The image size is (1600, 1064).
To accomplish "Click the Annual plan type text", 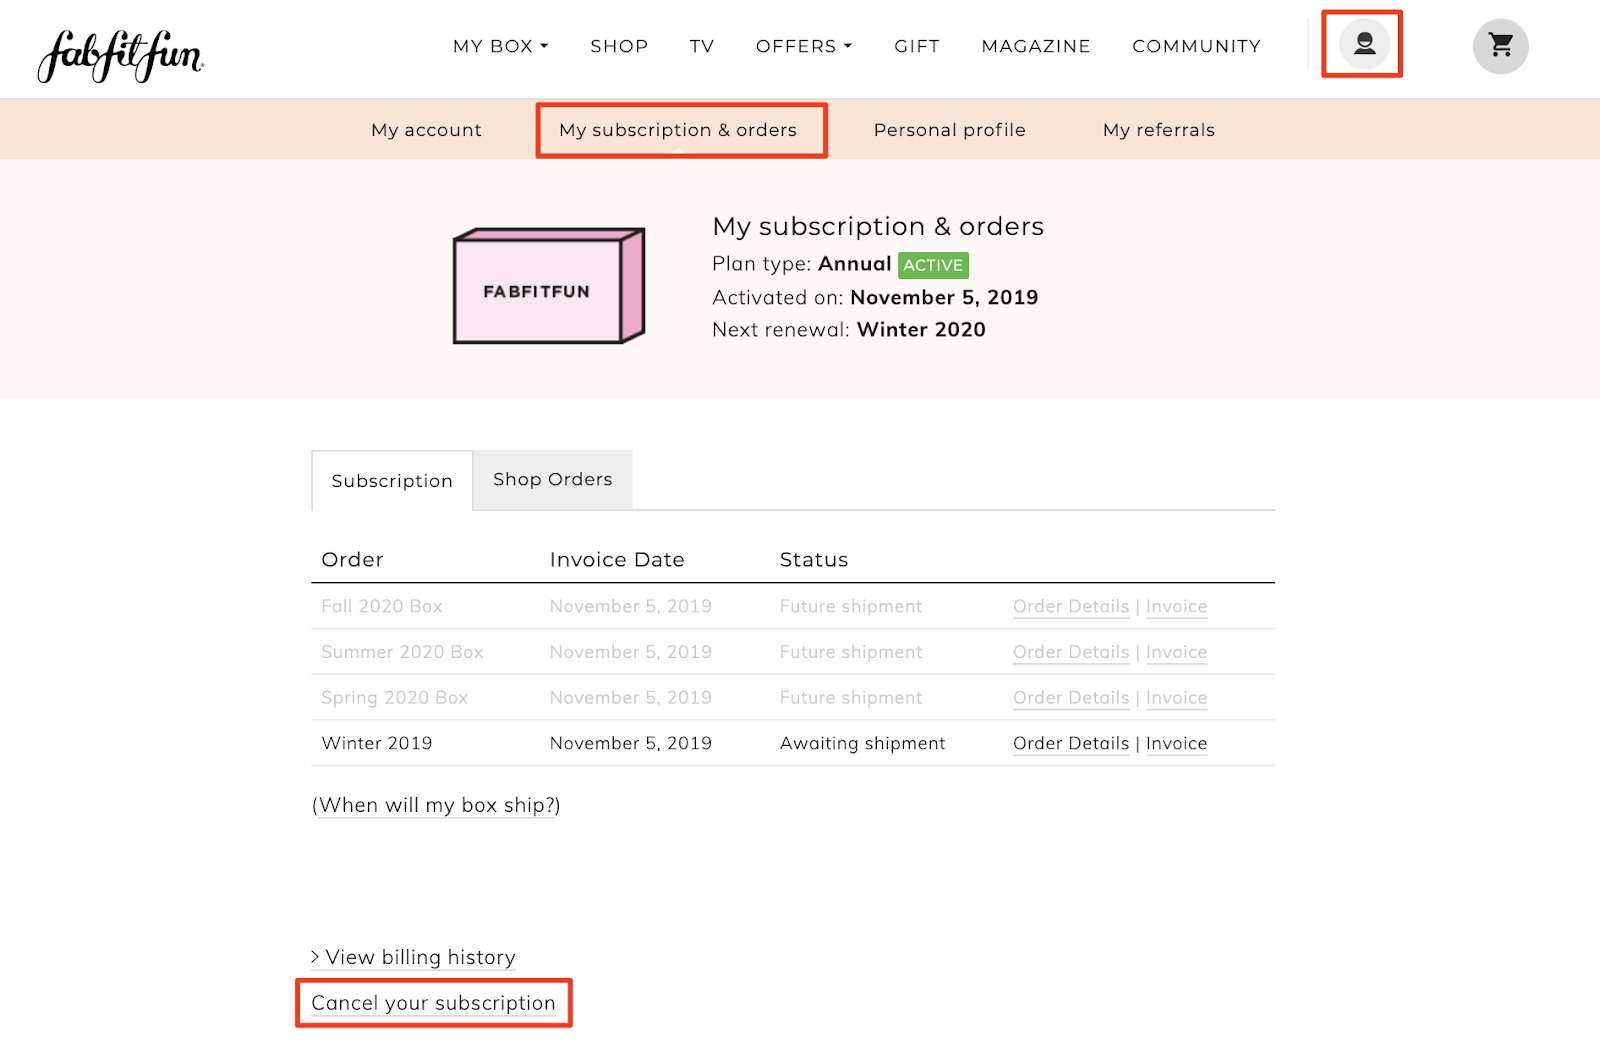I will 854,264.
